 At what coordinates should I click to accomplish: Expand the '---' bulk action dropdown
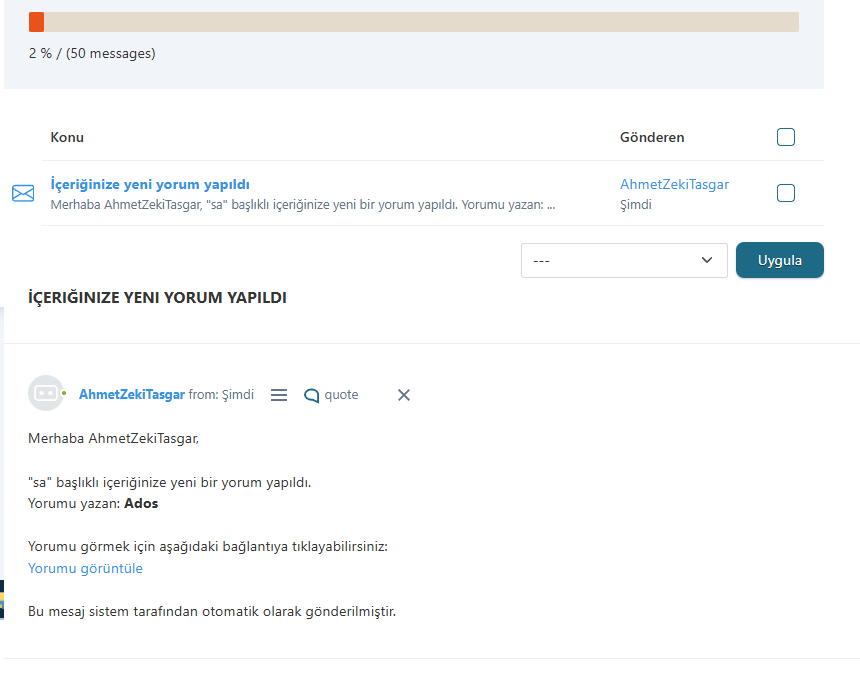624,260
